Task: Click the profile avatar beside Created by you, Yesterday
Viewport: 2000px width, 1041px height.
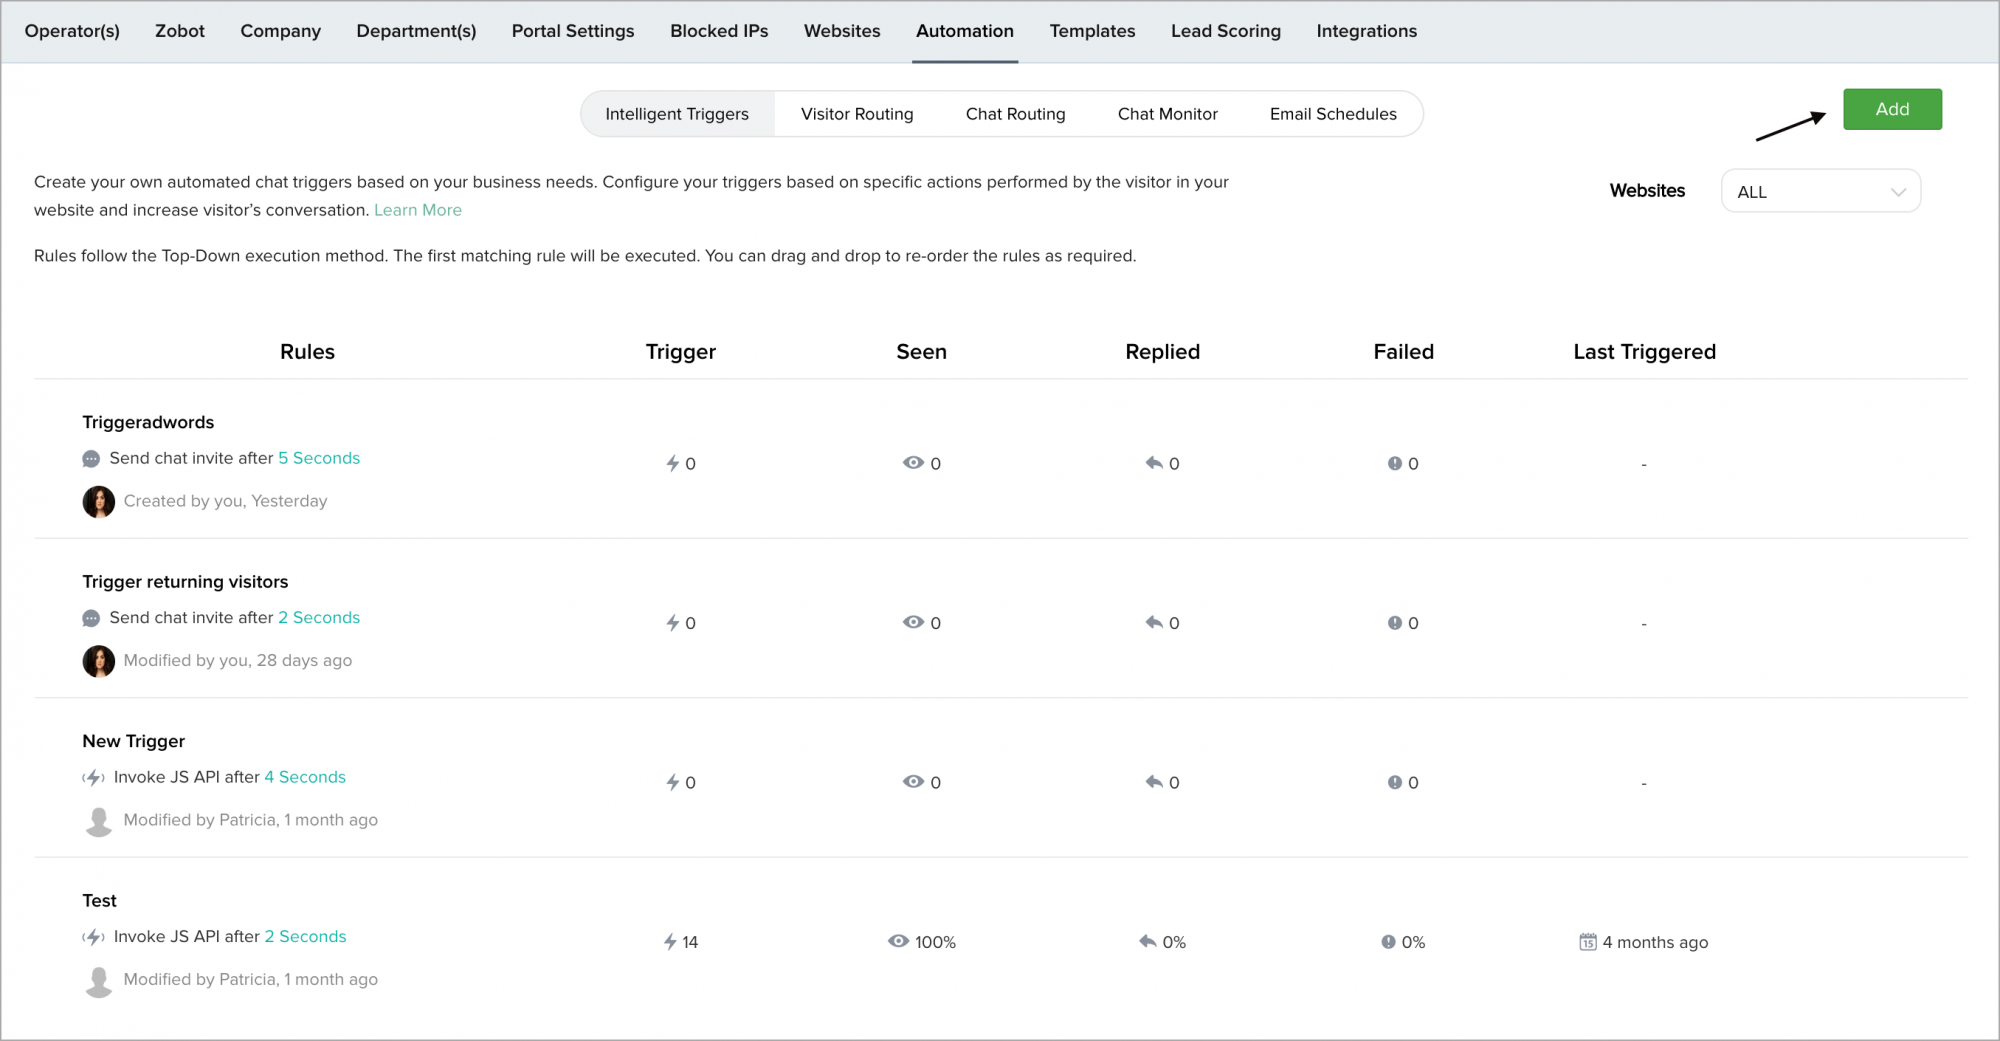Action: 98,501
